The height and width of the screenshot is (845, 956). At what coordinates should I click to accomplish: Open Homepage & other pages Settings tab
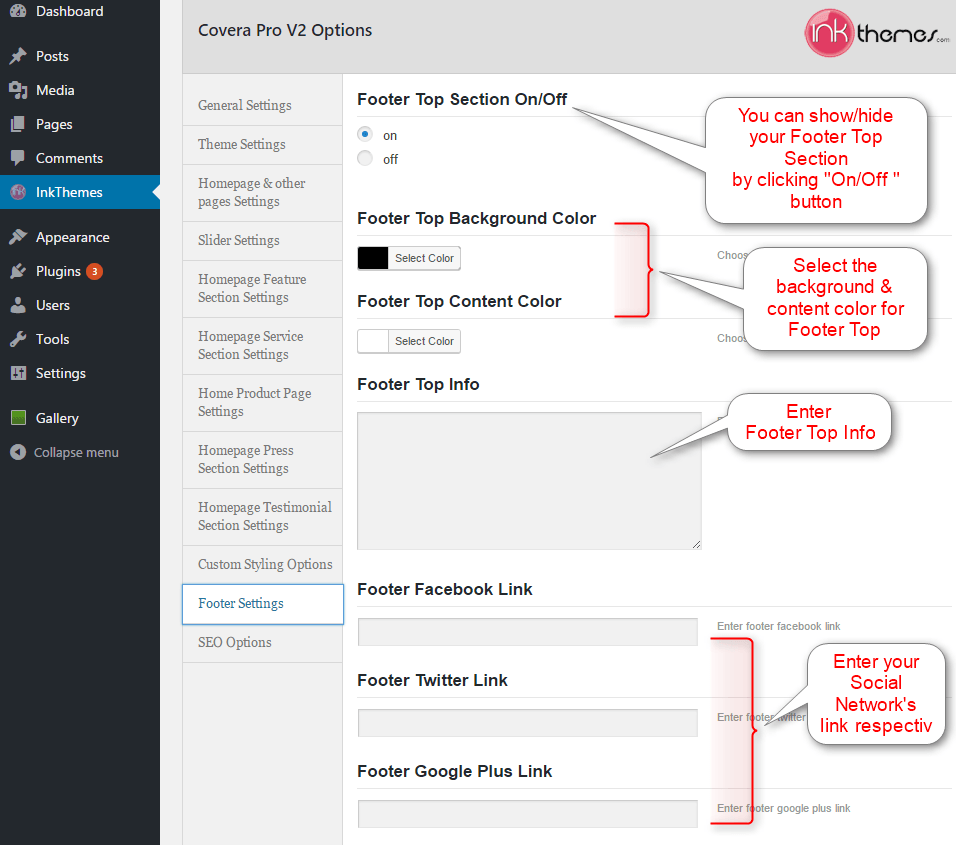tap(263, 193)
